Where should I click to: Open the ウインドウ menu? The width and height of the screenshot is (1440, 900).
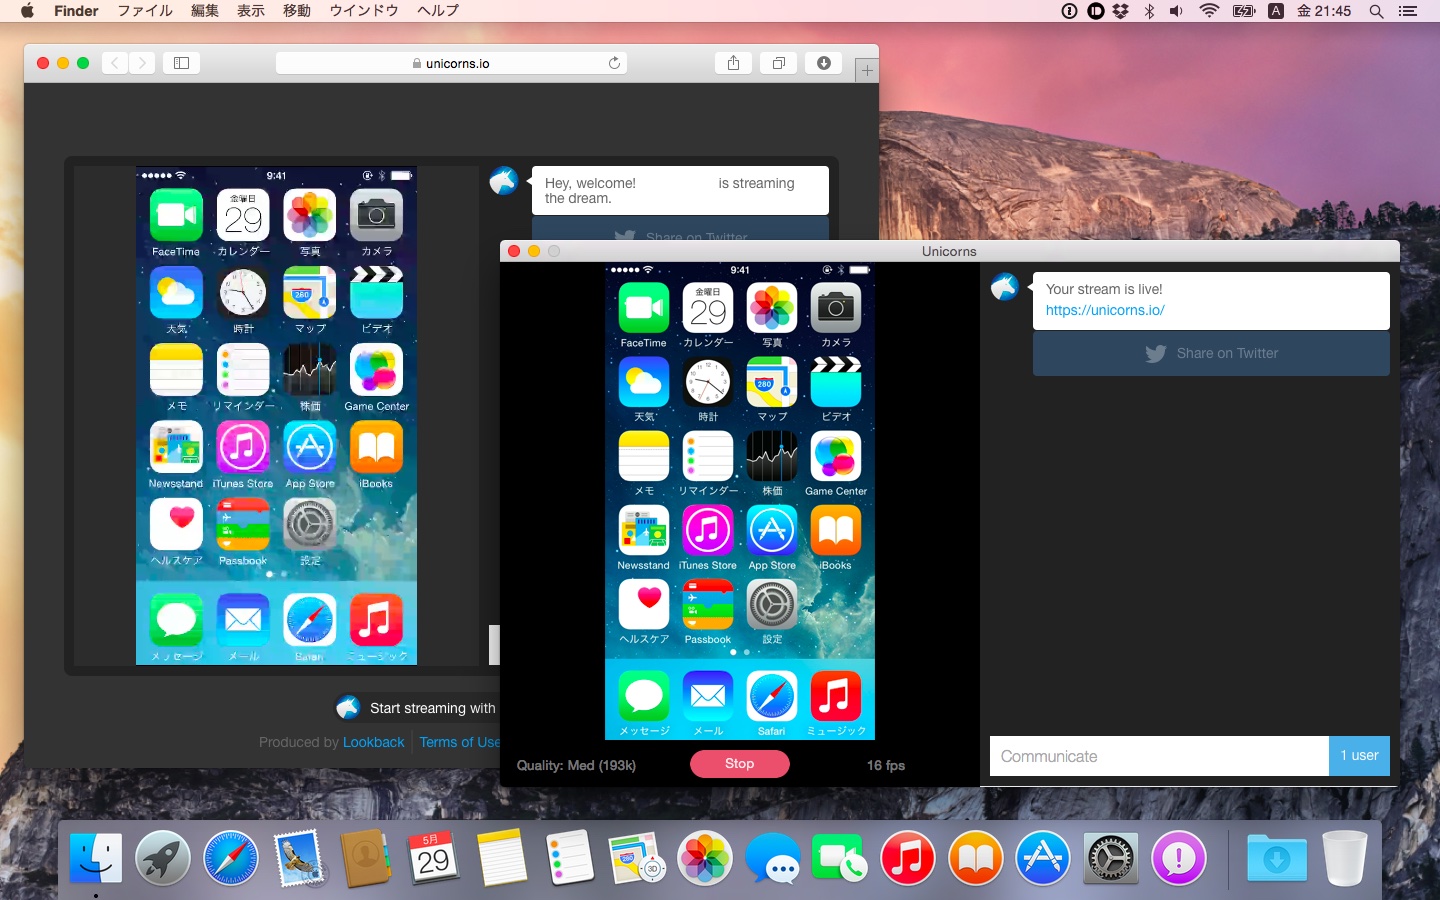coord(364,11)
